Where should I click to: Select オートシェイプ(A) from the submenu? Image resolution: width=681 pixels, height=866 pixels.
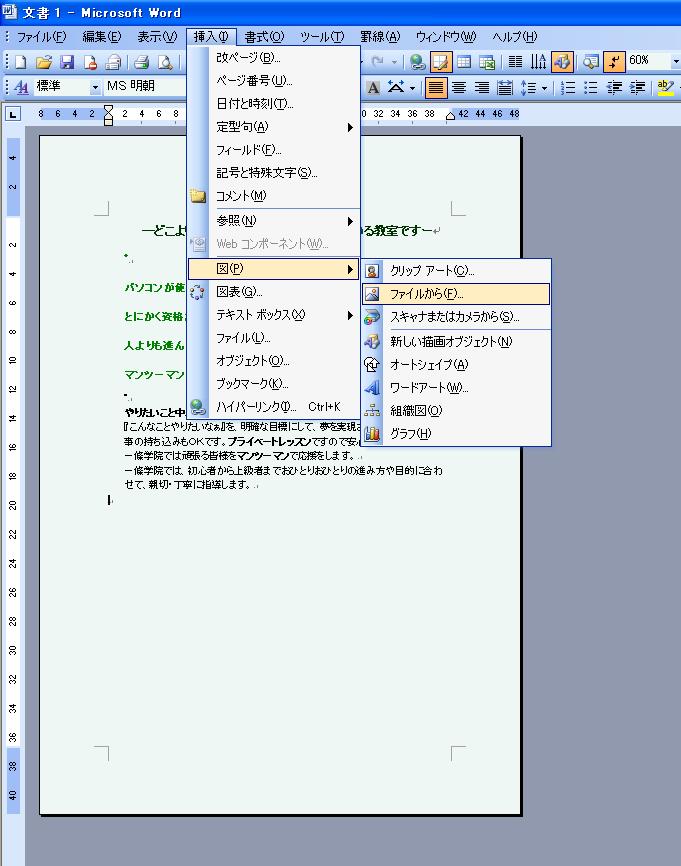pyautogui.click(x=456, y=365)
